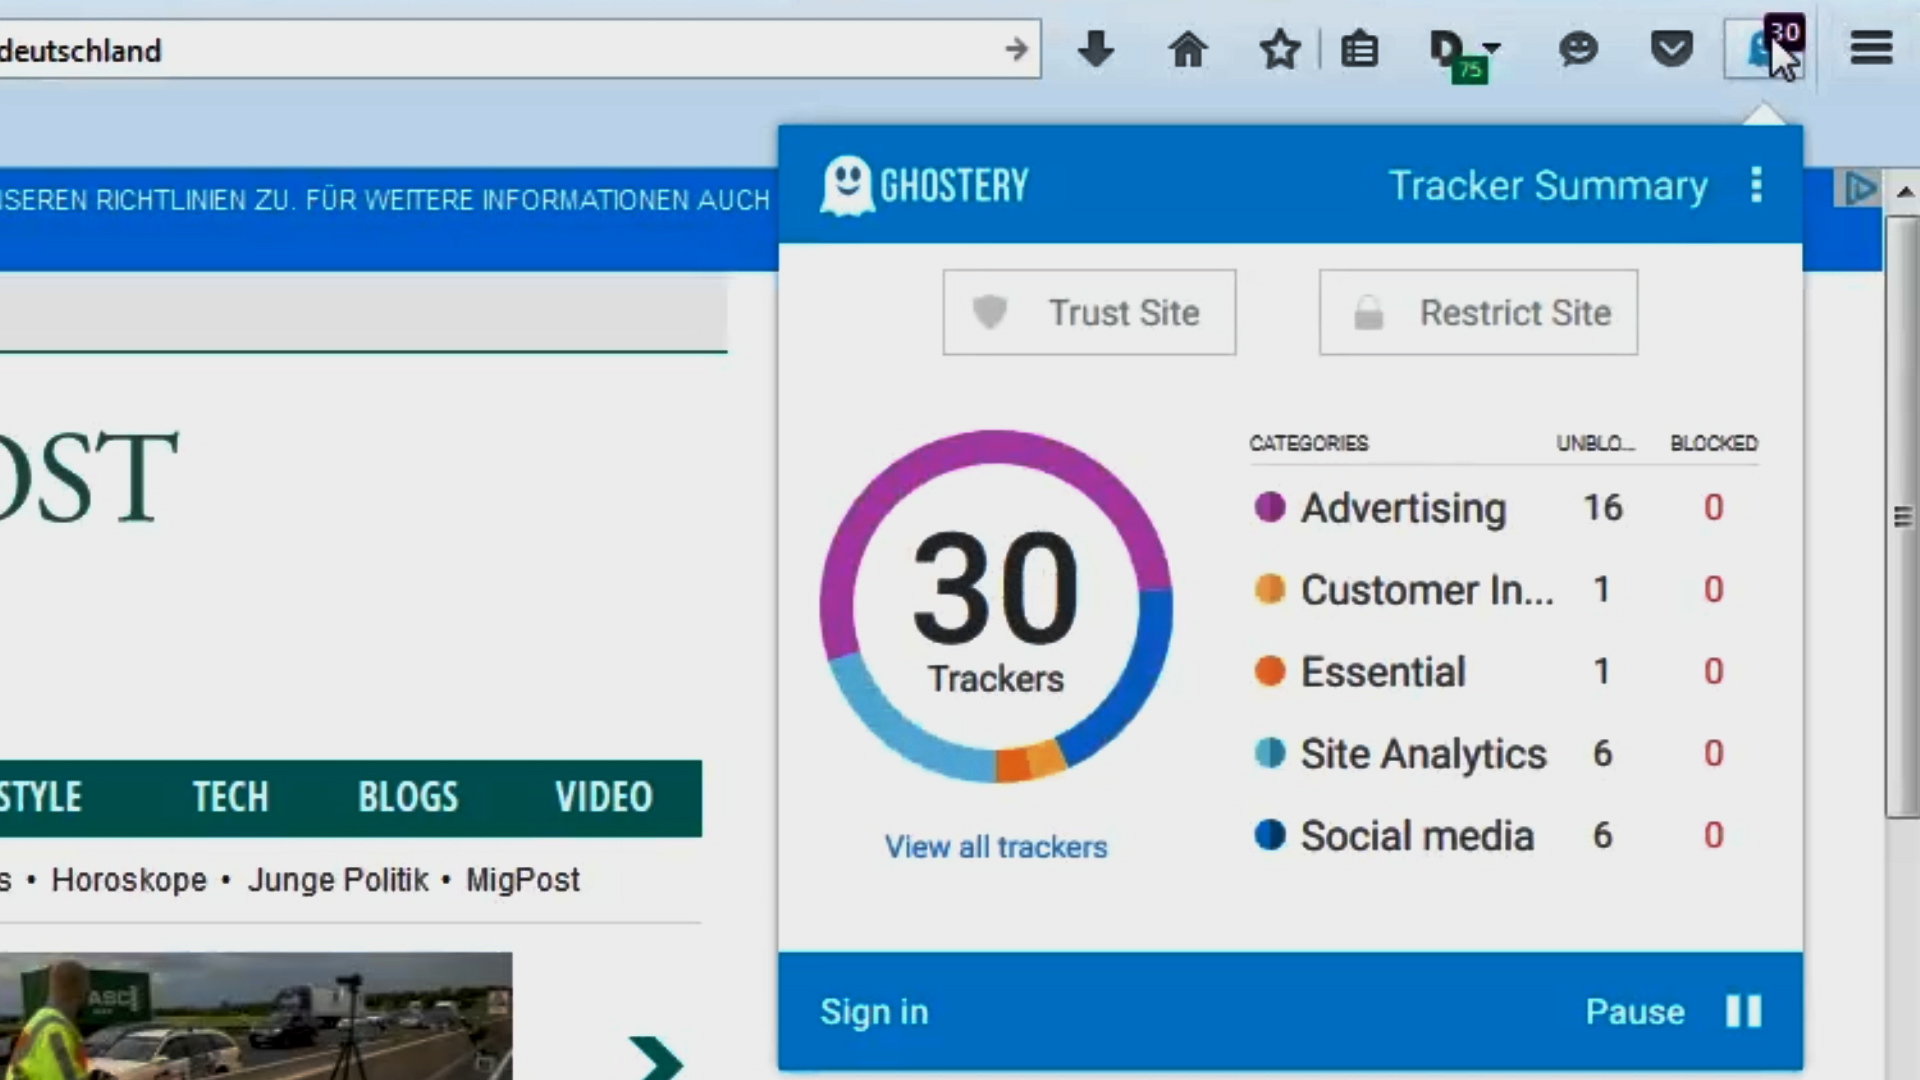Open the Horoskope link
Viewport: 1920px width, 1080px height.
[129, 880]
